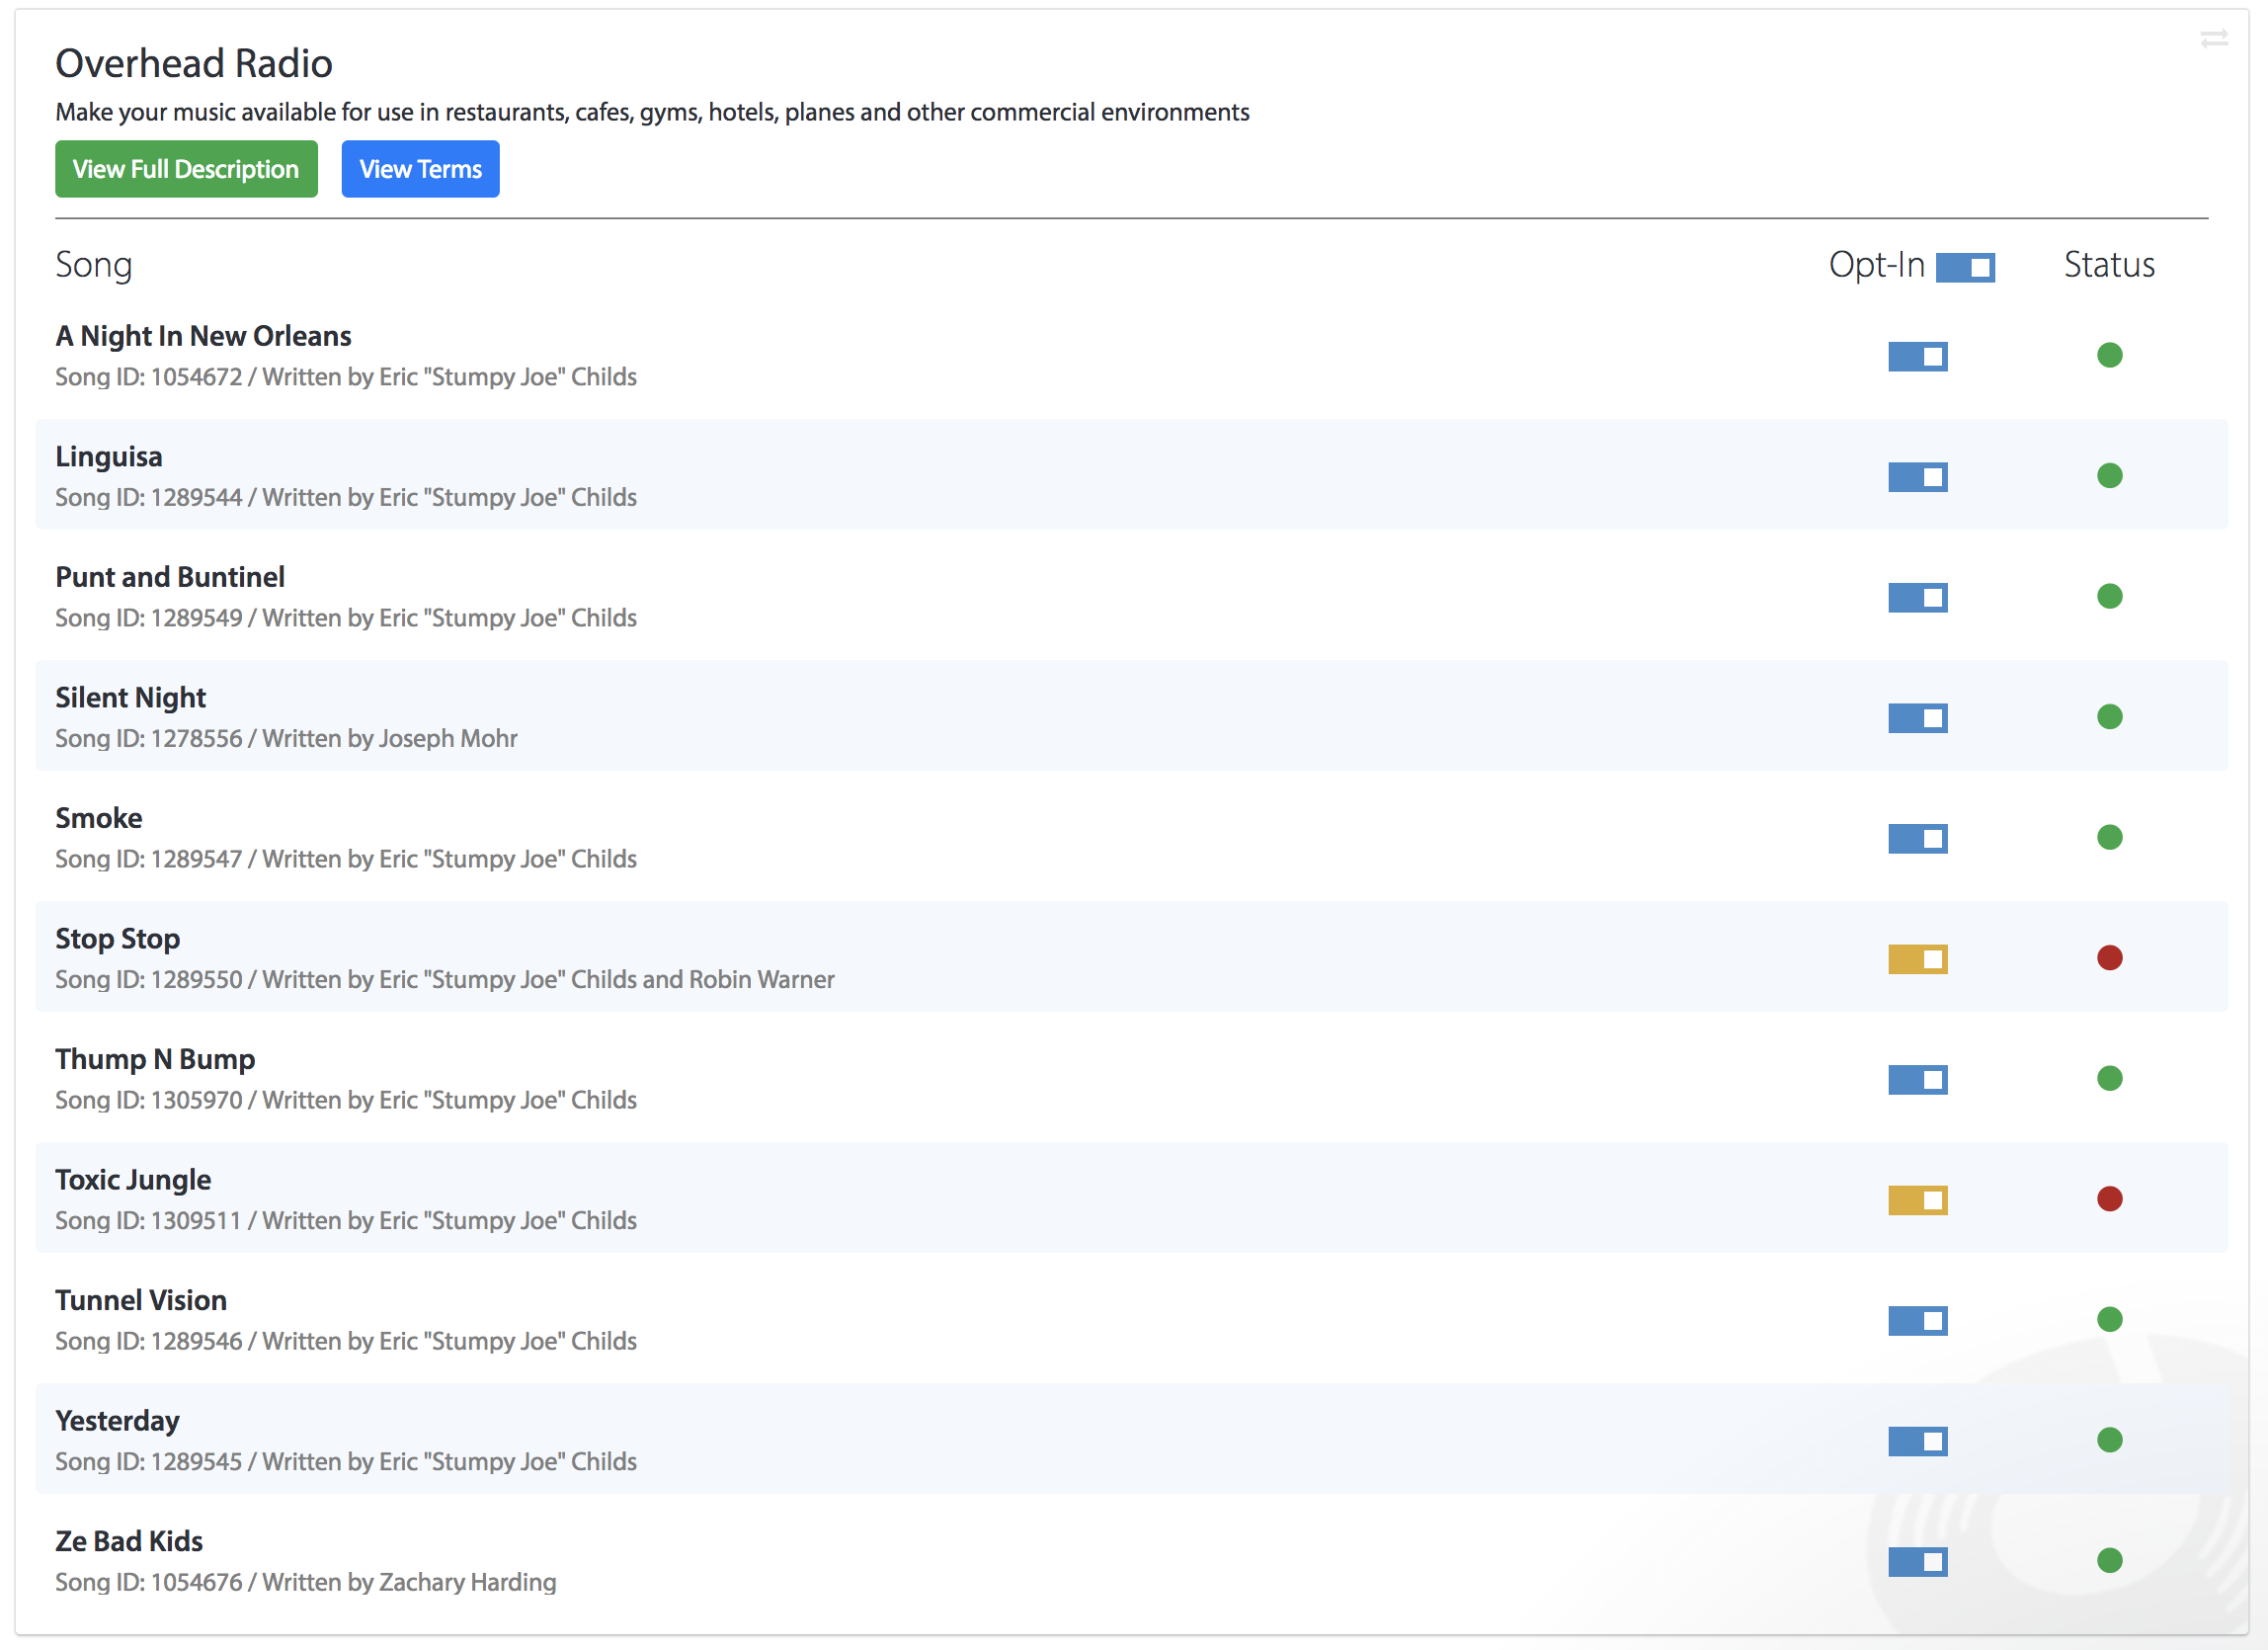Screen dimensions: 2268x1650
Task: Click Song ID 1289545 details line
Action: pos(346,1461)
